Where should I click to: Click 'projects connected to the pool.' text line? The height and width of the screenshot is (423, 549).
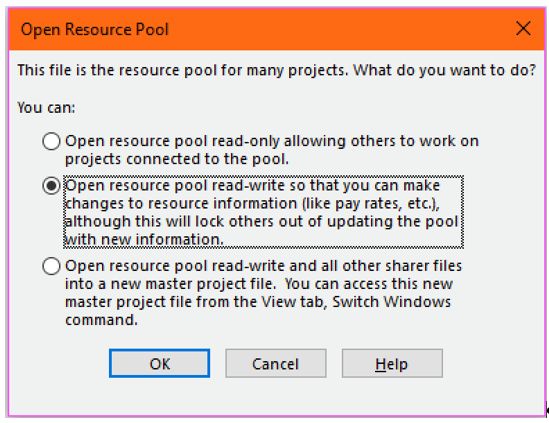click(x=177, y=159)
